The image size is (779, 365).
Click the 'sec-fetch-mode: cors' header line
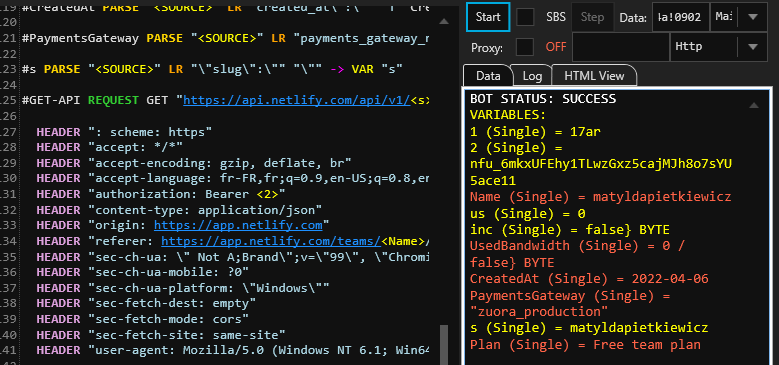[x=143, y=319]
